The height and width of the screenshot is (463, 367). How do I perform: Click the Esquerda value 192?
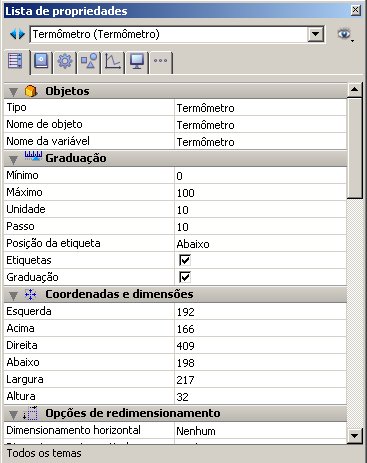click(186, 312)
